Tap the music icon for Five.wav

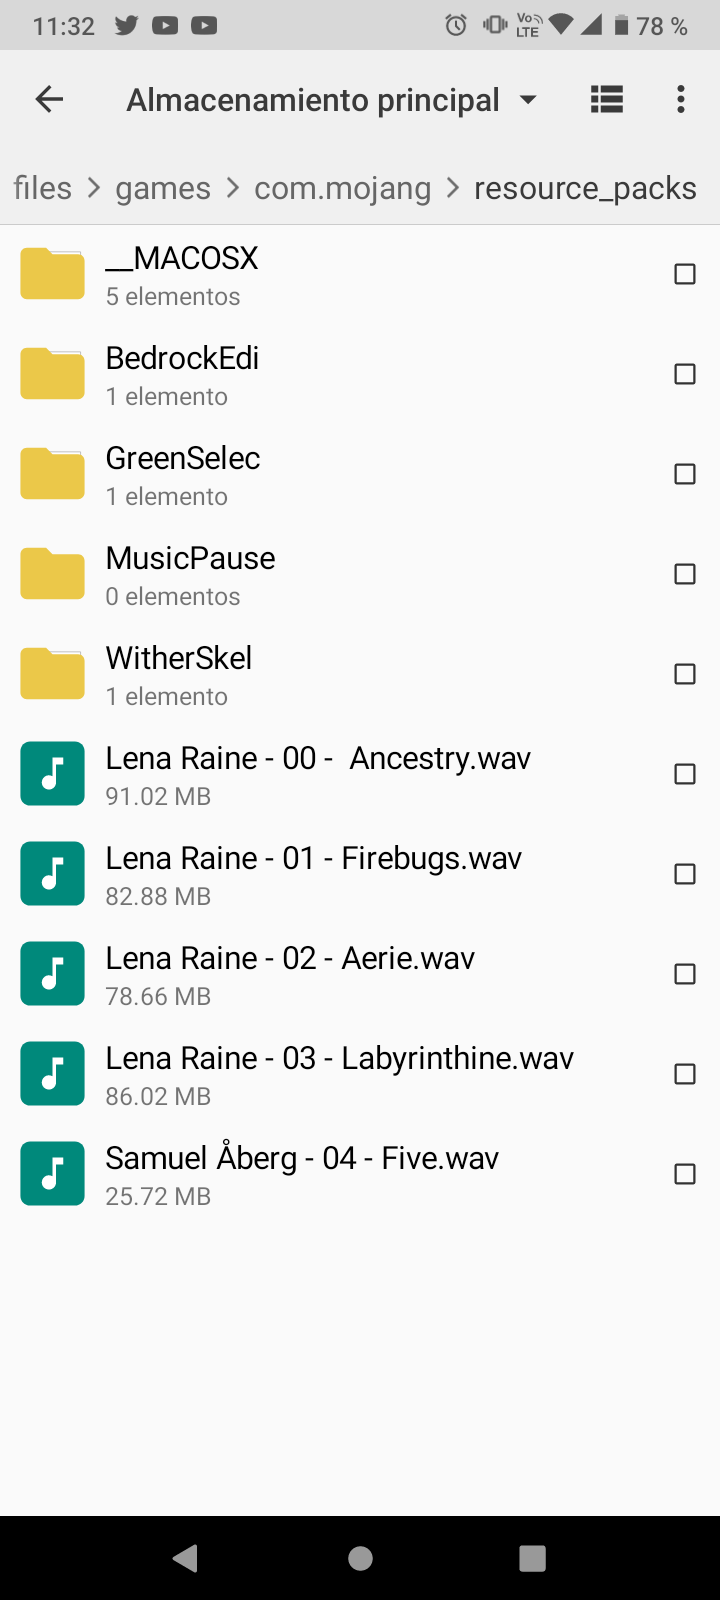pyautogui.click(x=52, y=1174)
